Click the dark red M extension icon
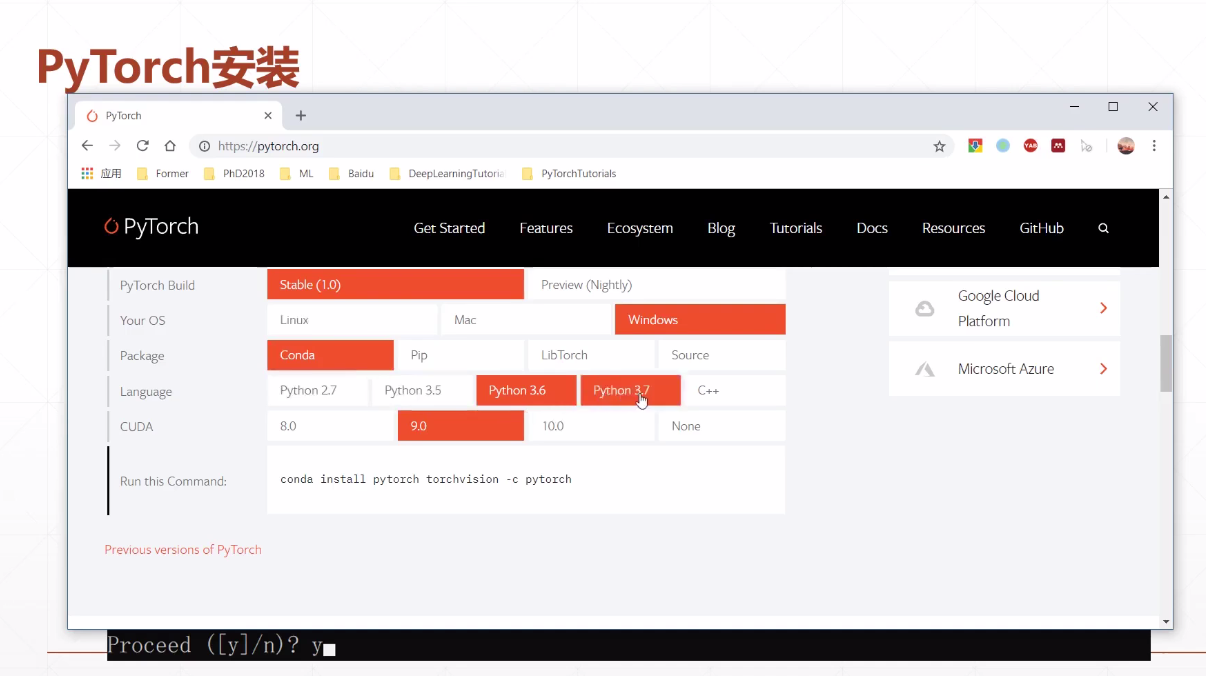1206x676 pixels. 1058,146
